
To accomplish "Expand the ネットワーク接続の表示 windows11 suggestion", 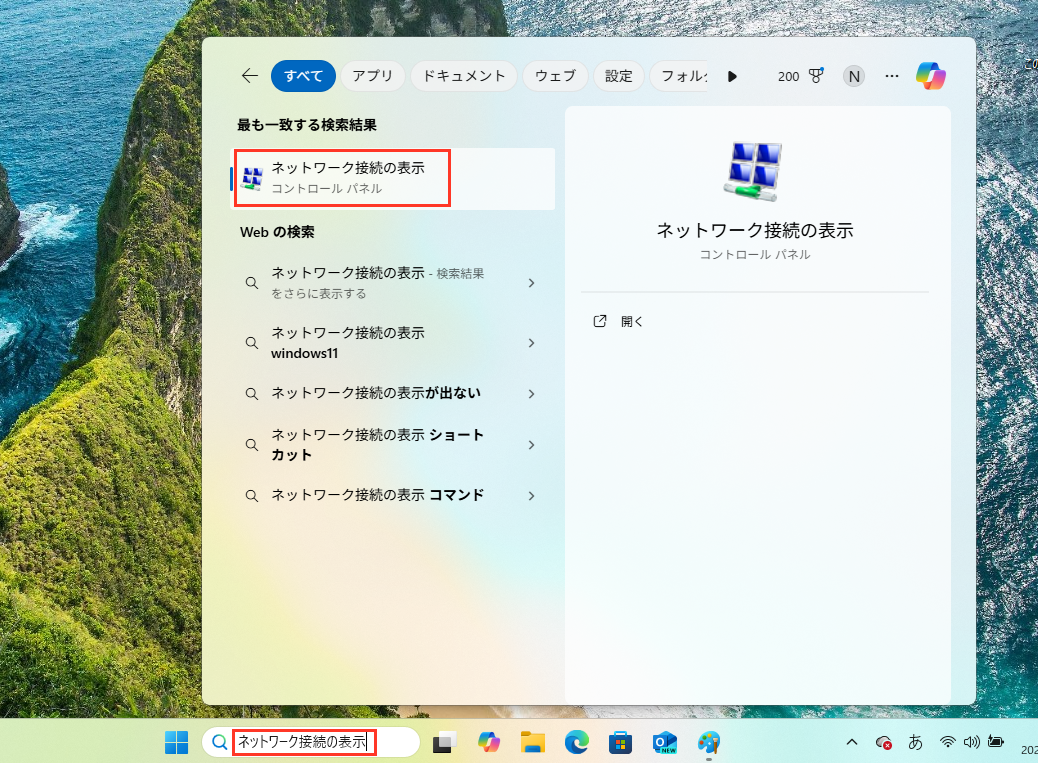I will click(531, 343).
